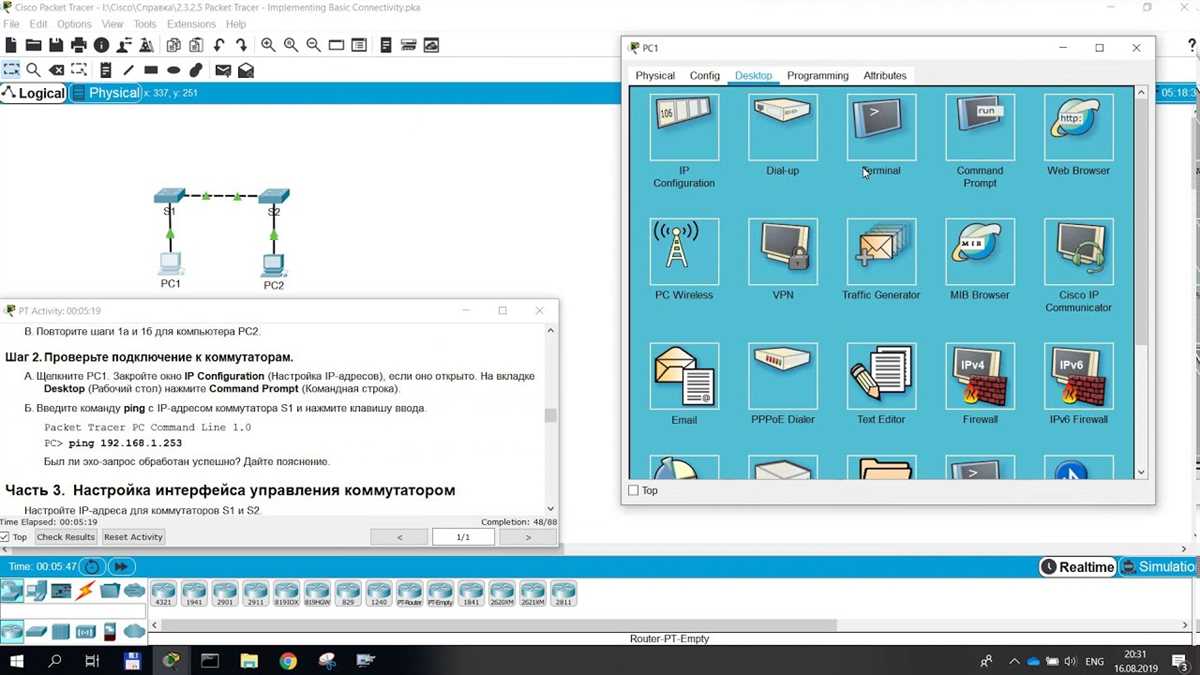Open the Programming tab
The height and width of the screenshot is (675, 1200).
tap(817, 75)
